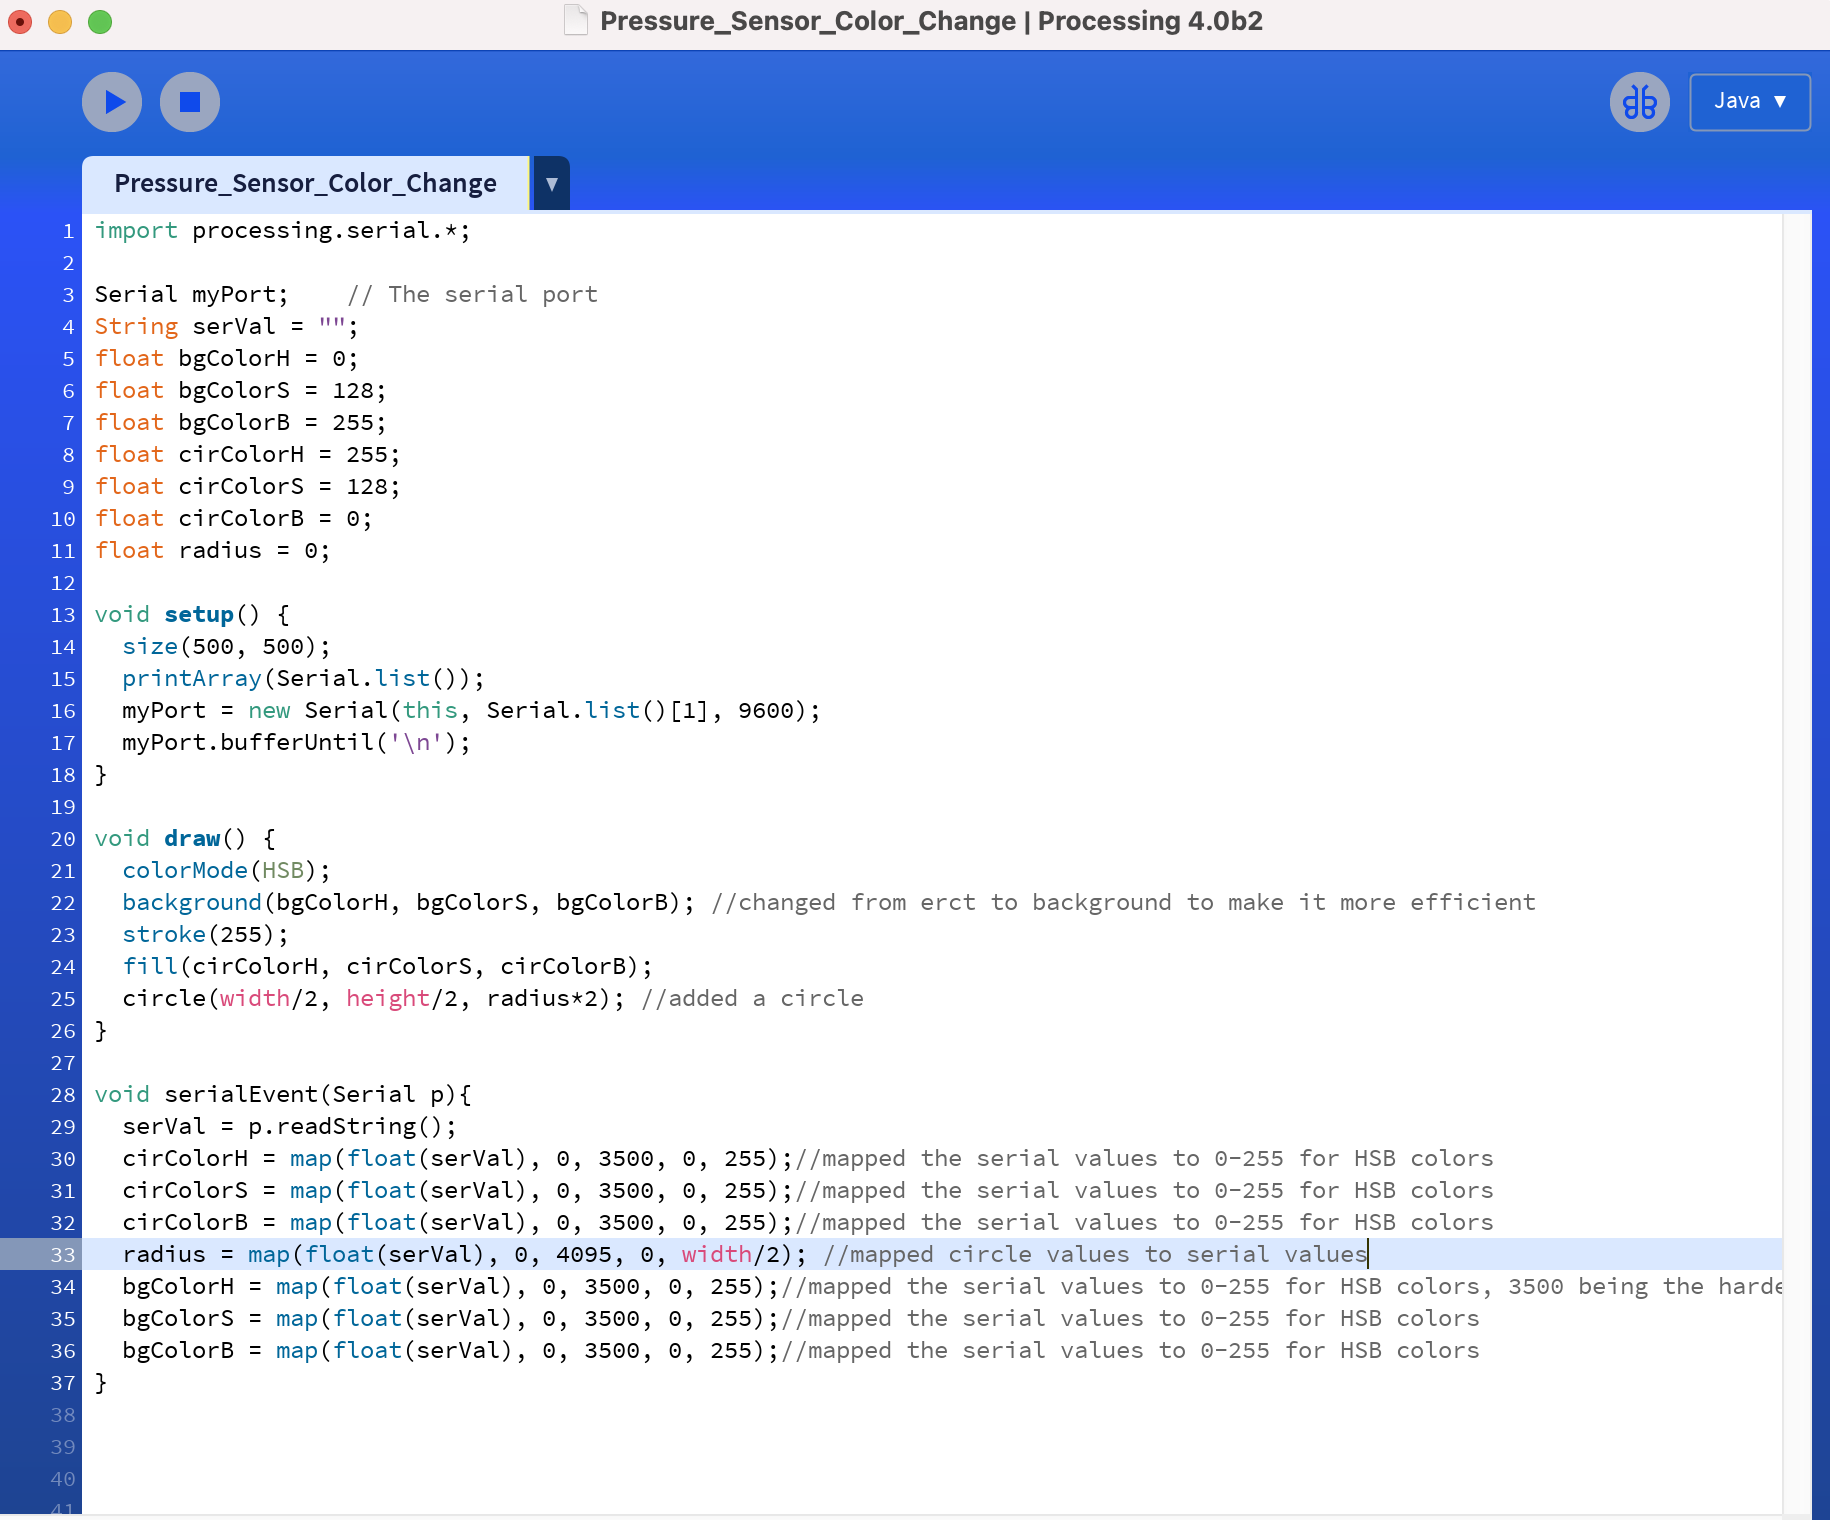
Task: Click 'stroke(255);' line
Action: (205, 934)
